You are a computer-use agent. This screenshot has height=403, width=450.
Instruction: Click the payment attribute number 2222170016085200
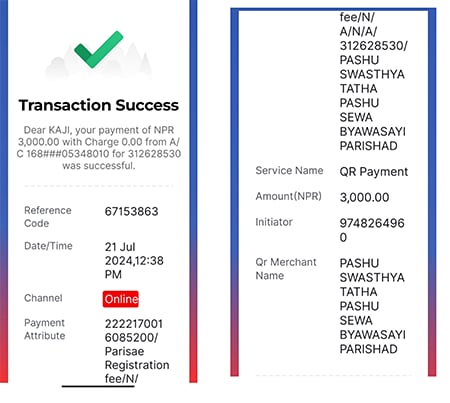click(x=134, y=331)
